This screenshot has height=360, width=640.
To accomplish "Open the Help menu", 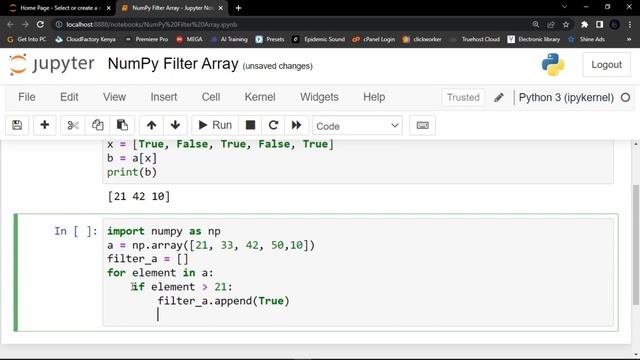I will pos(374,97).
